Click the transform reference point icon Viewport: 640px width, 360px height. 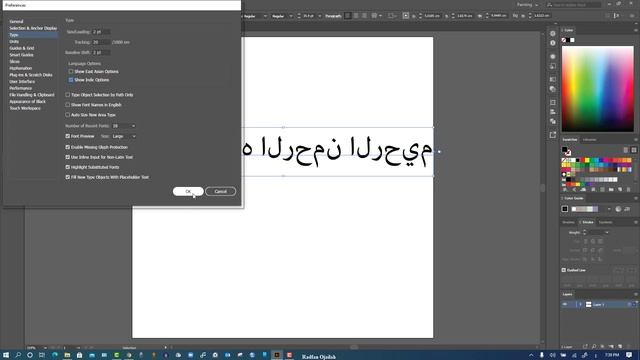405,16
